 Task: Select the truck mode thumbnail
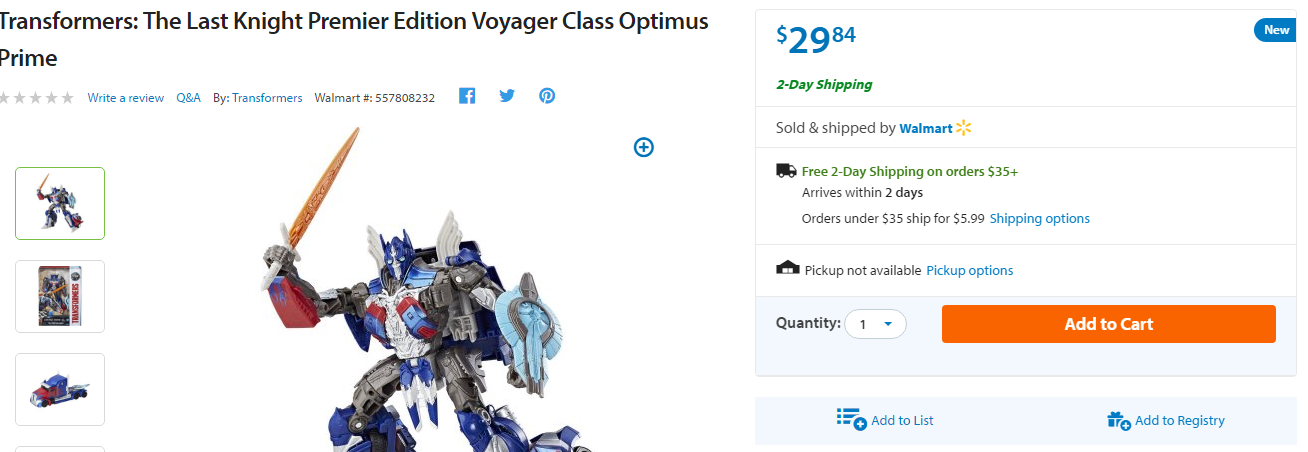pyautogui.click(x=60, y=389)
